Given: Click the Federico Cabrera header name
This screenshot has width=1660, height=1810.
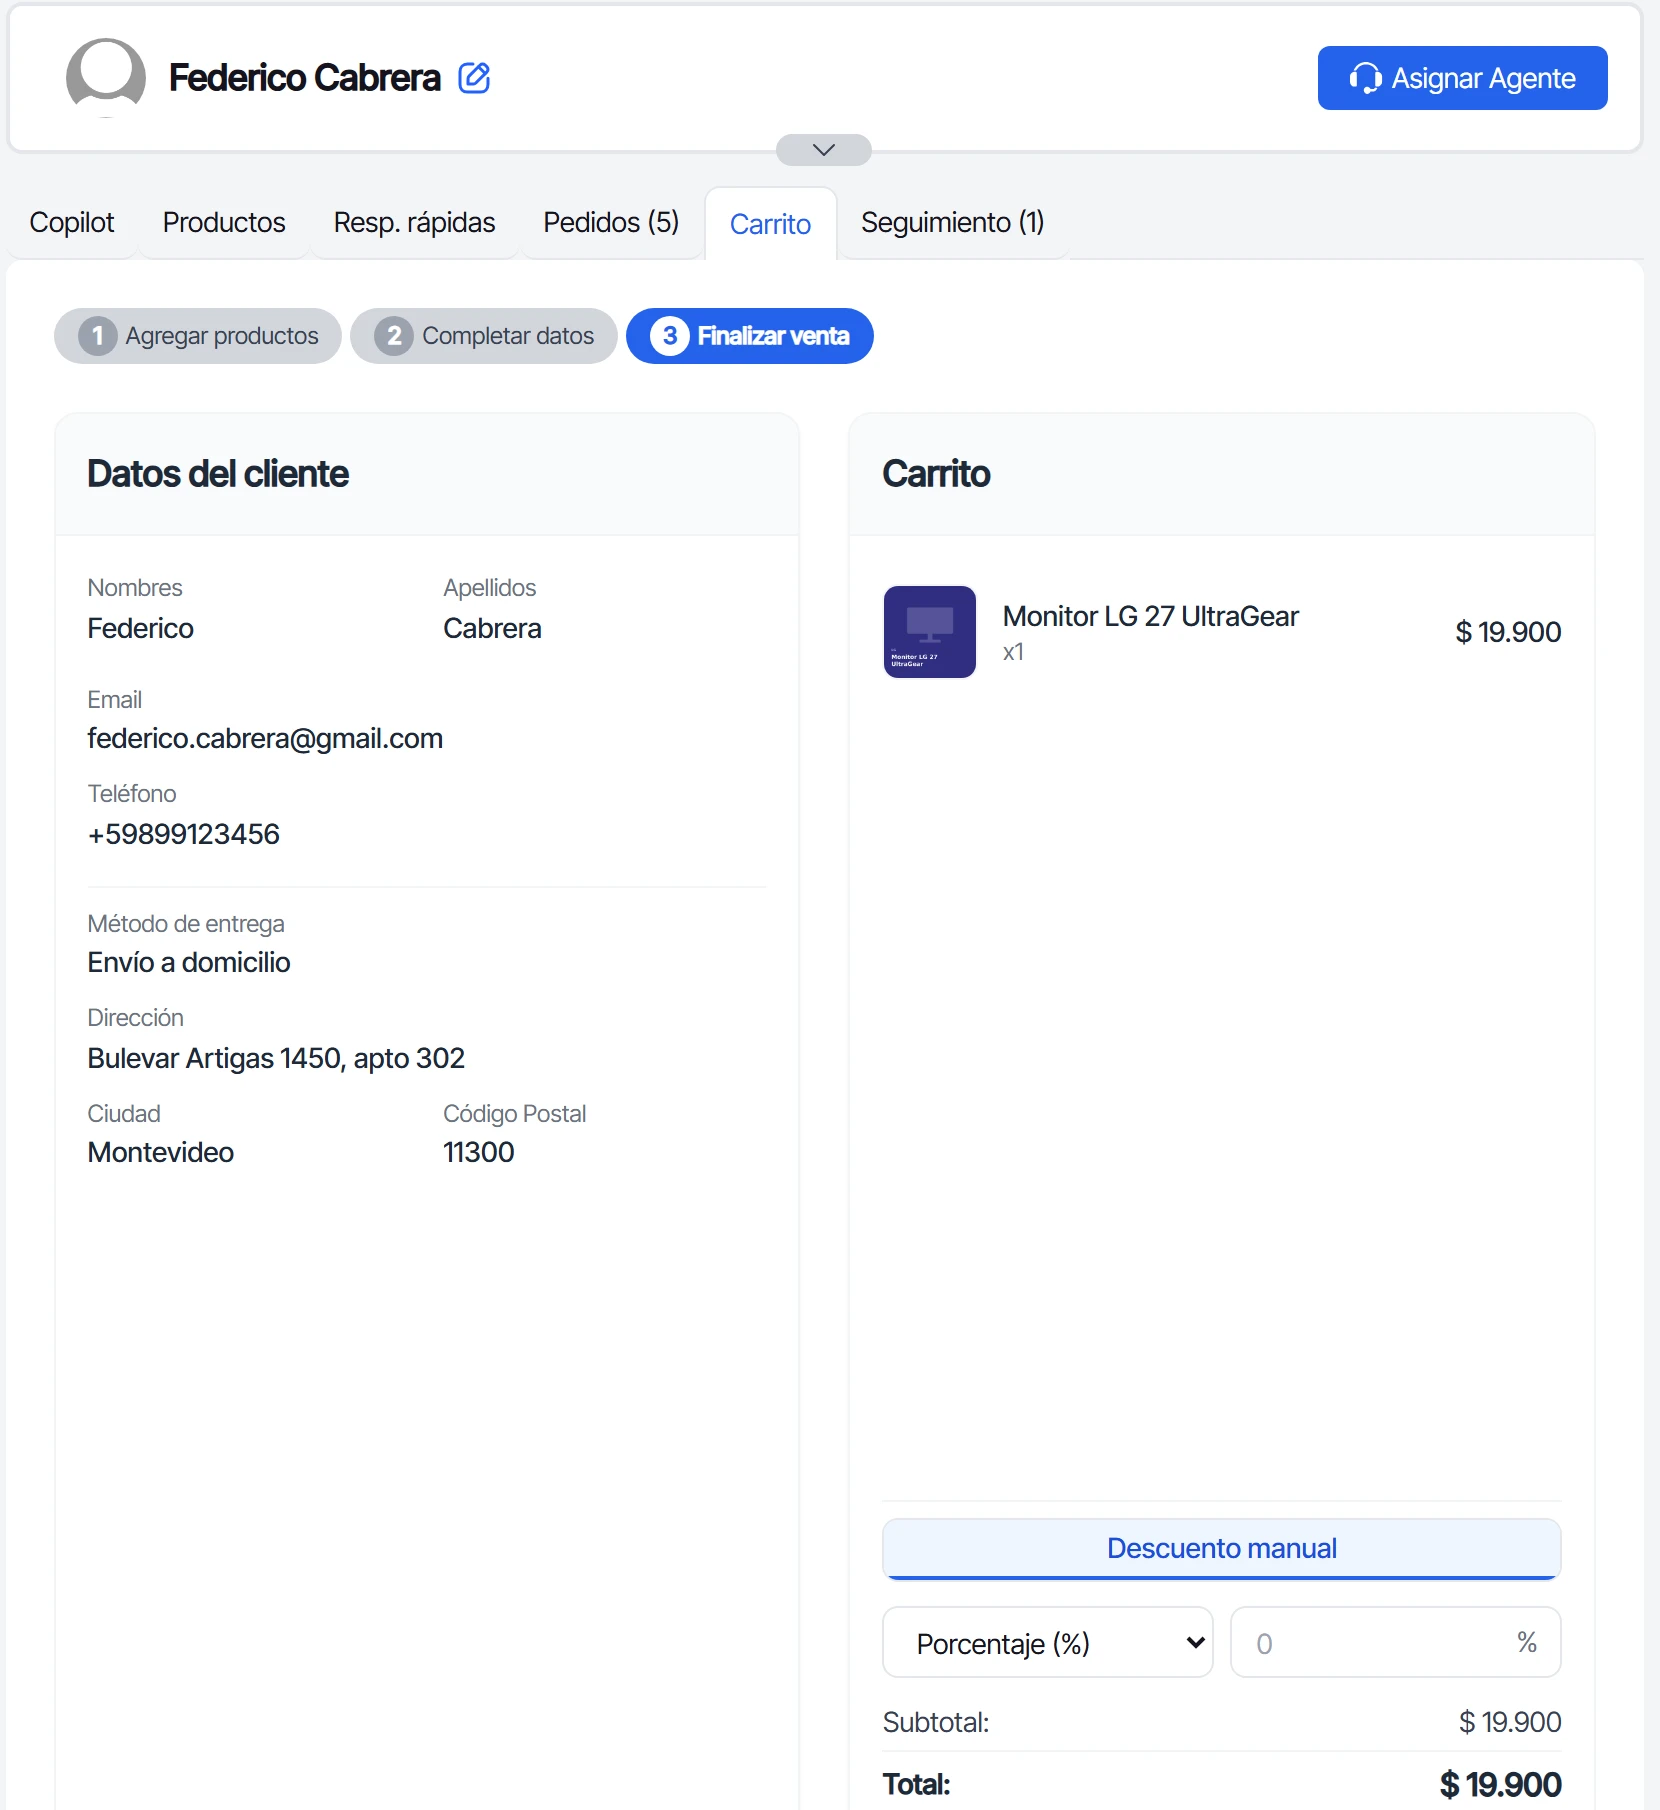Looking at the screenshot, I should (x=305, y=77).
